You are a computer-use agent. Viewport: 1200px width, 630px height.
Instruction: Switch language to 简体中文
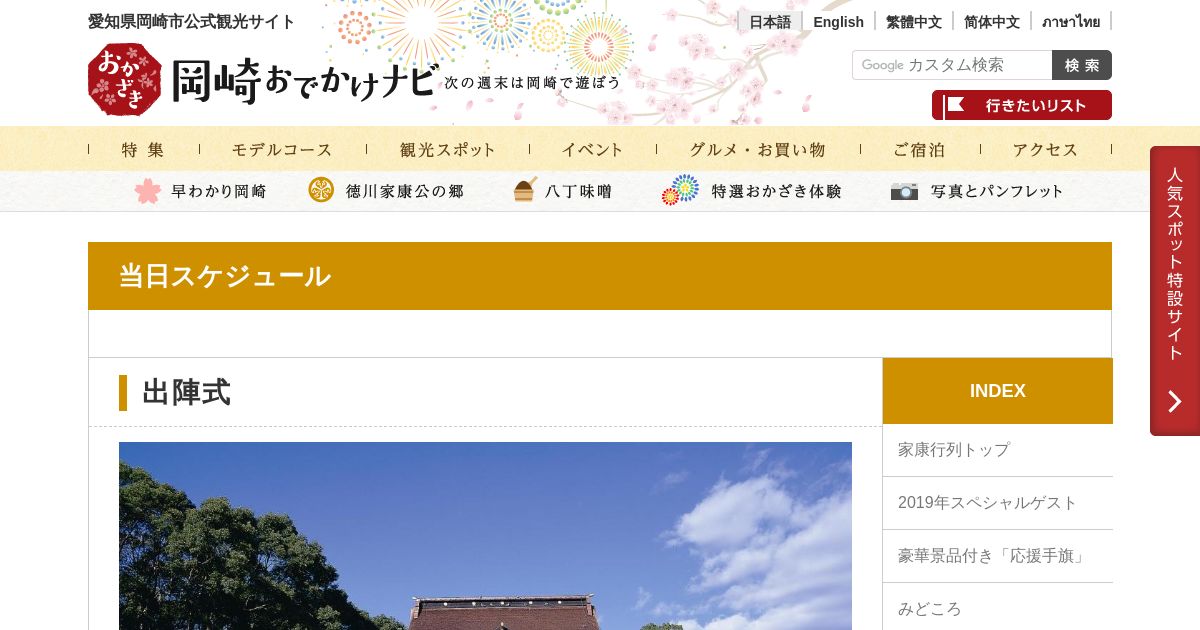tap(992, 22)
